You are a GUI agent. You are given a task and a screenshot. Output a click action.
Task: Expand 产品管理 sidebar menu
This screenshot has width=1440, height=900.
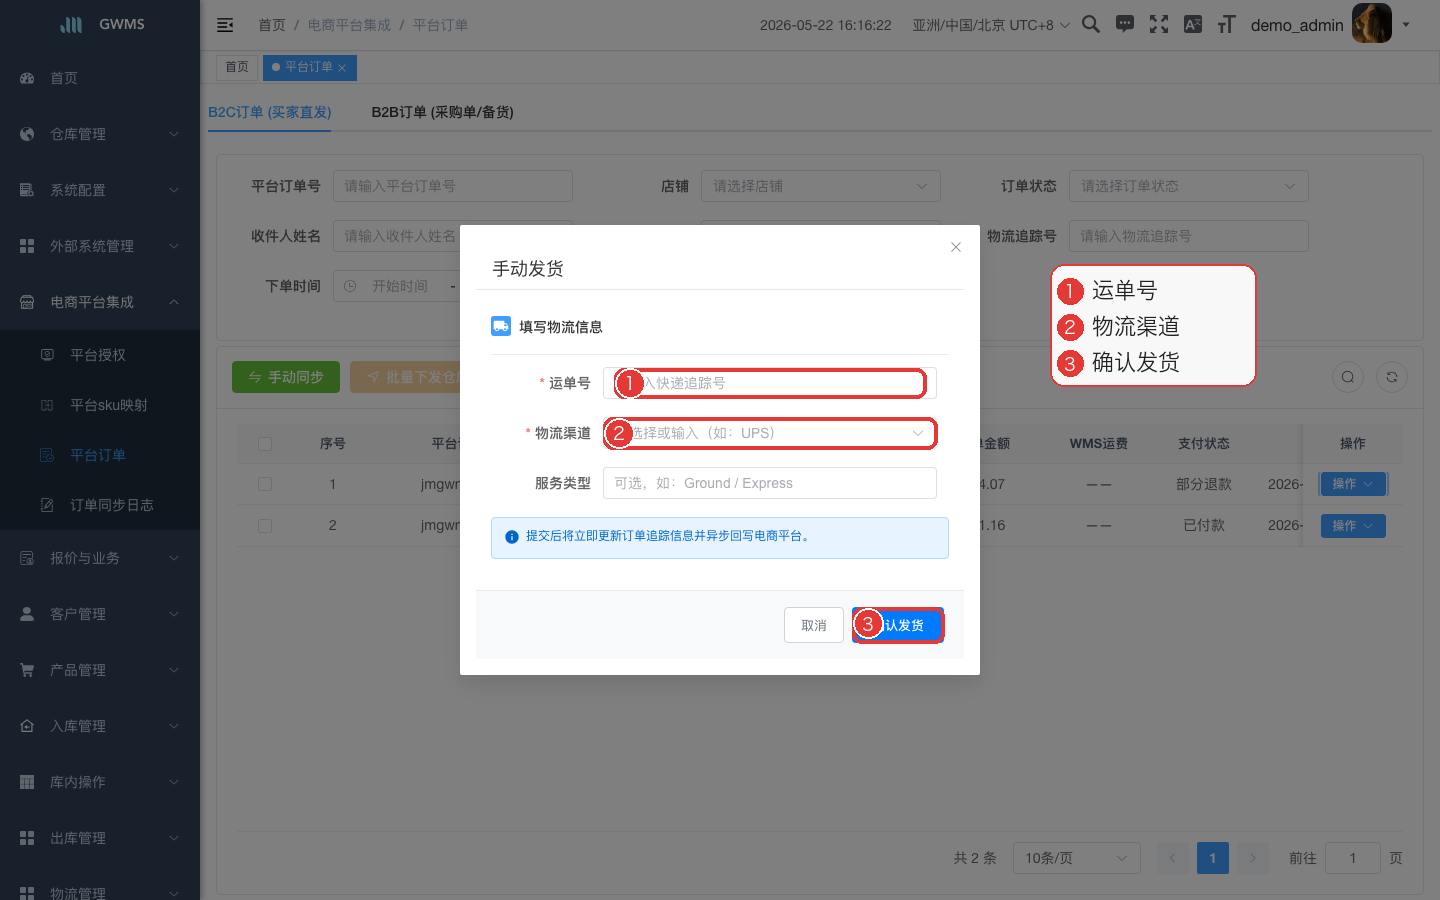(100, 670)
